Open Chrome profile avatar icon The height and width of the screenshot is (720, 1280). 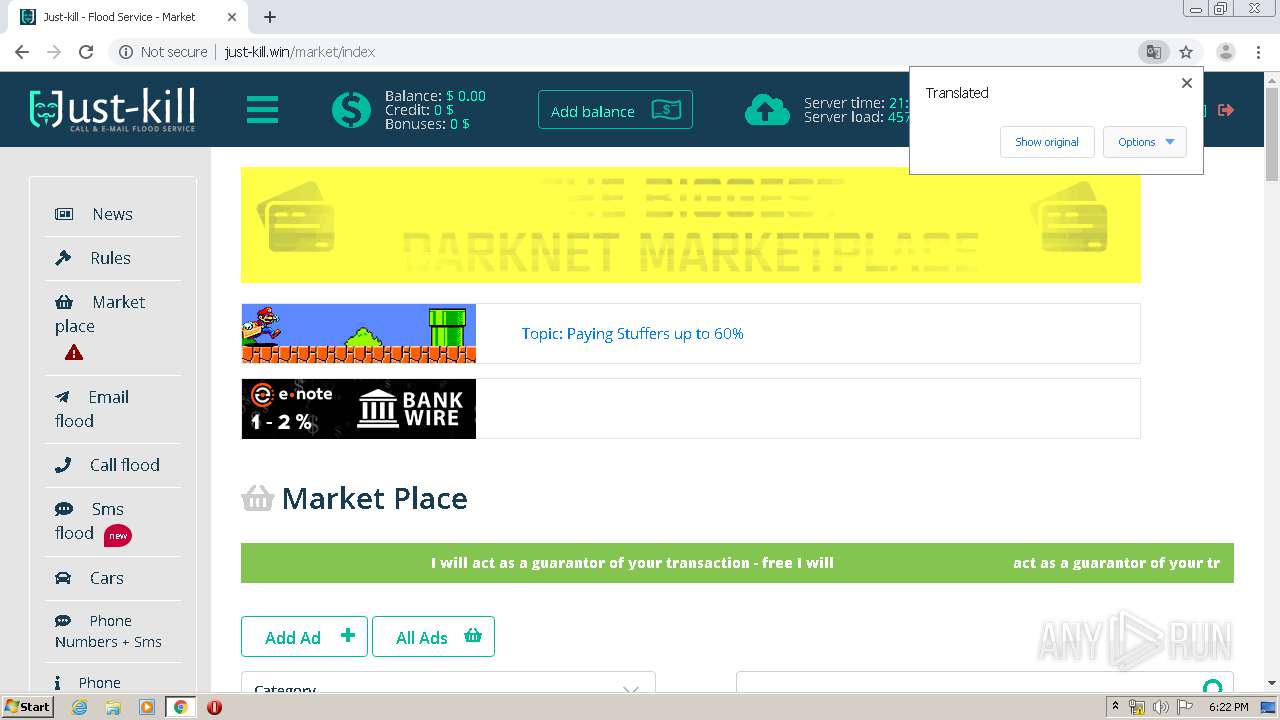pyautogui.click(x=1225, y=52)
